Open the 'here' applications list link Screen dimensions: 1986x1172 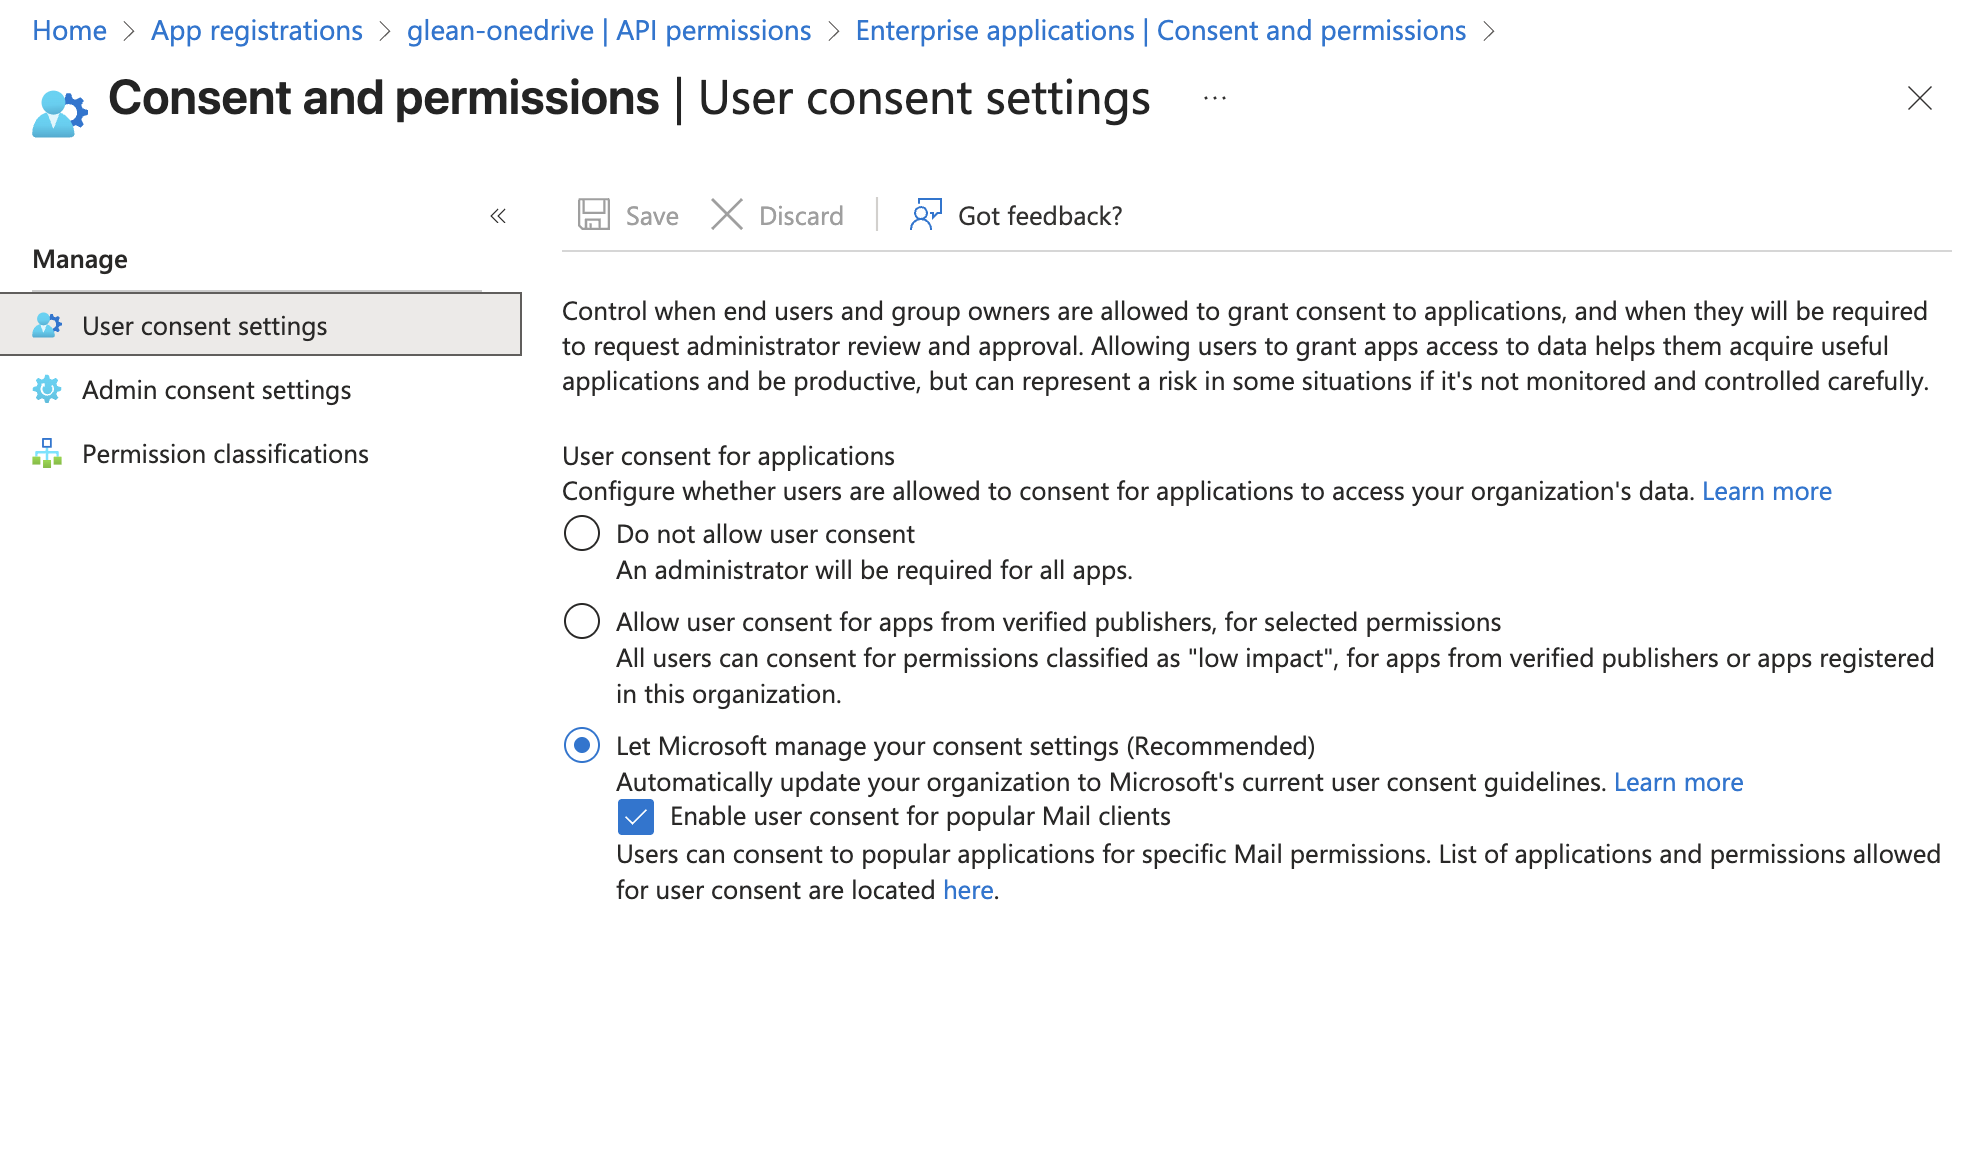pos(968,890)
